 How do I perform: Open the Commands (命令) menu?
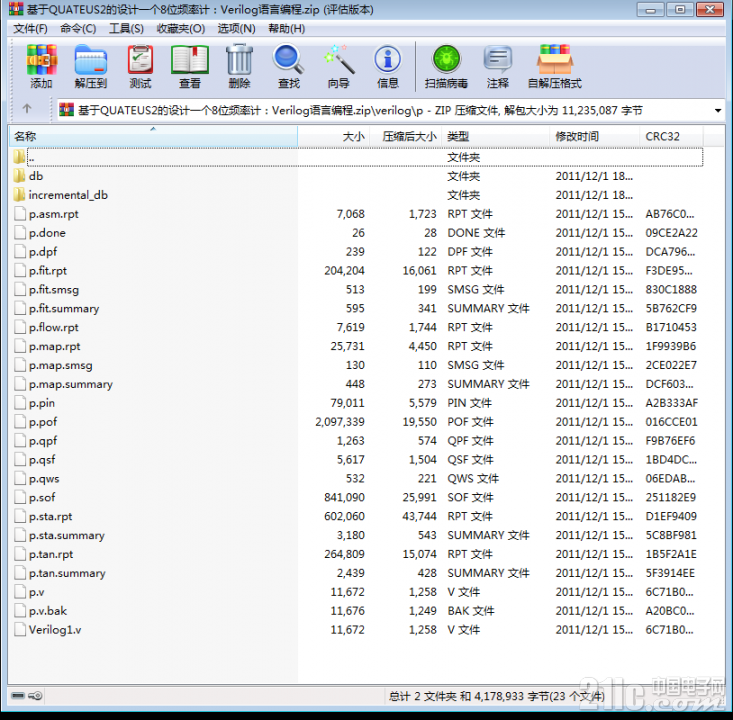tap(78, 29)
